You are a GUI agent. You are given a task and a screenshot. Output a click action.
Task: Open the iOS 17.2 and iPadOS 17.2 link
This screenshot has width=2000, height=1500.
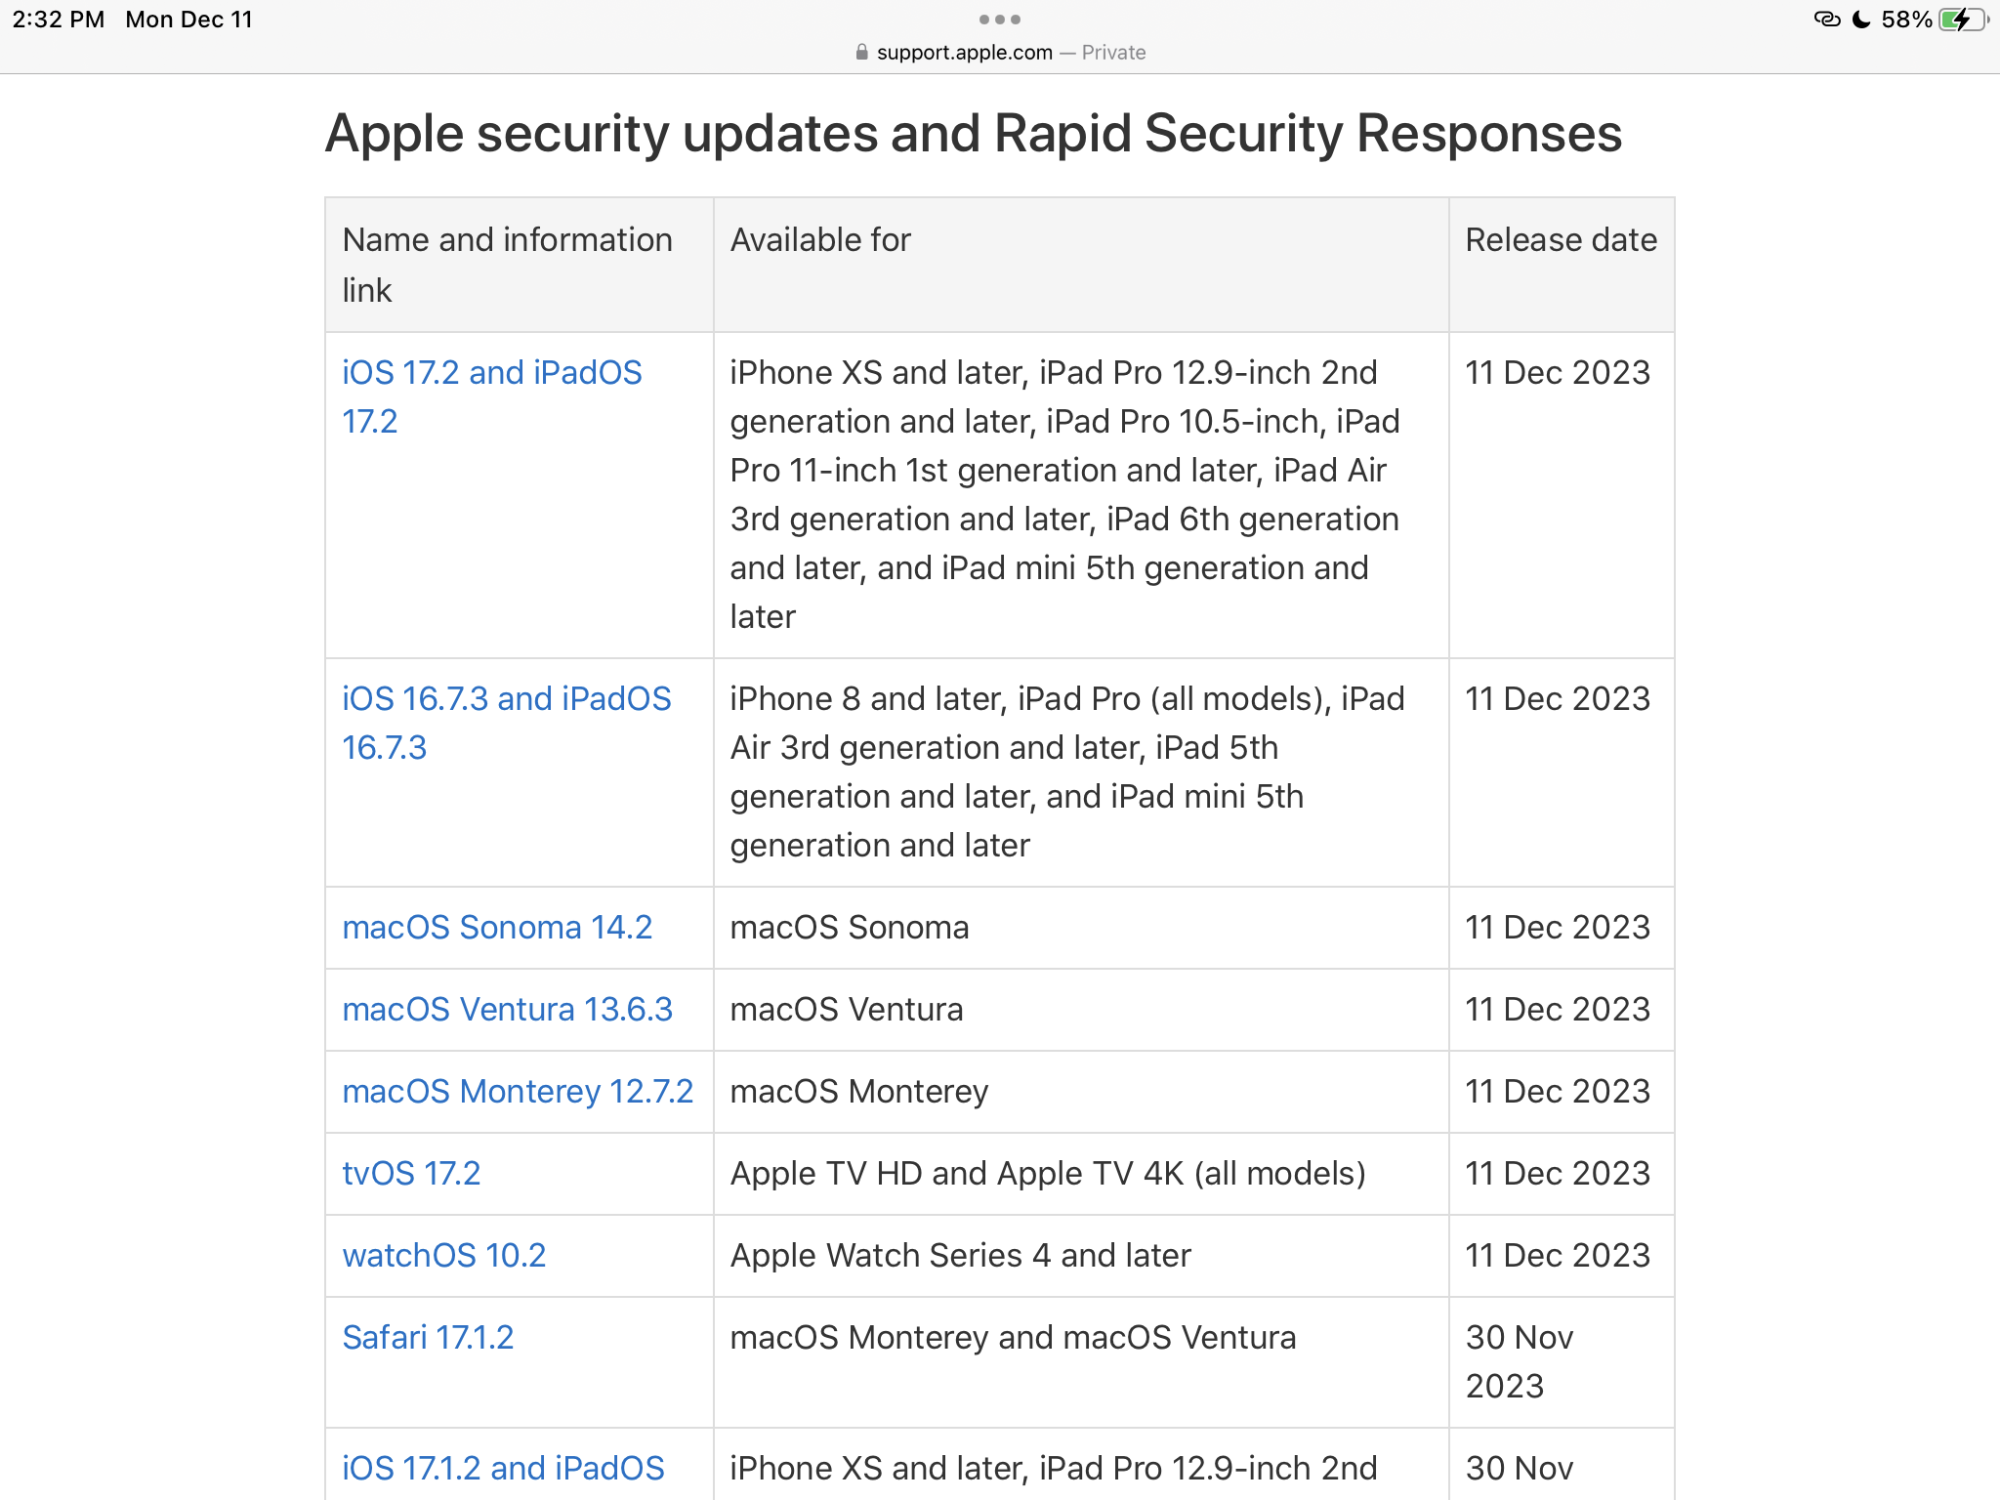point(492,397)
